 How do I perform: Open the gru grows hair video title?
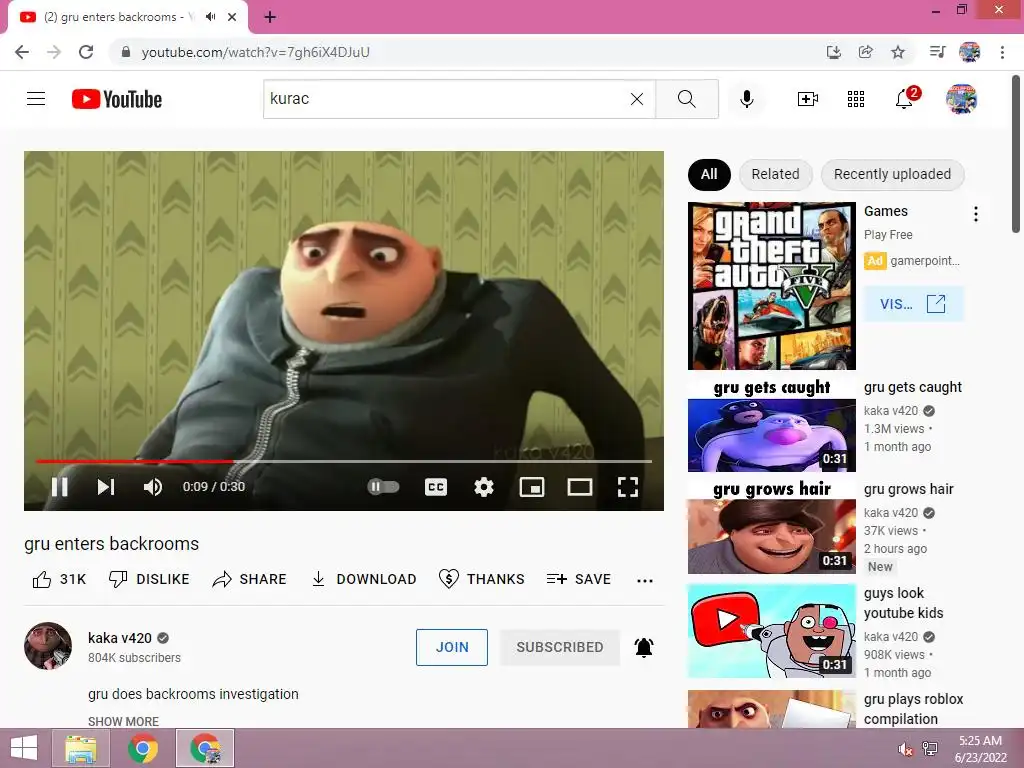(908, 489)
